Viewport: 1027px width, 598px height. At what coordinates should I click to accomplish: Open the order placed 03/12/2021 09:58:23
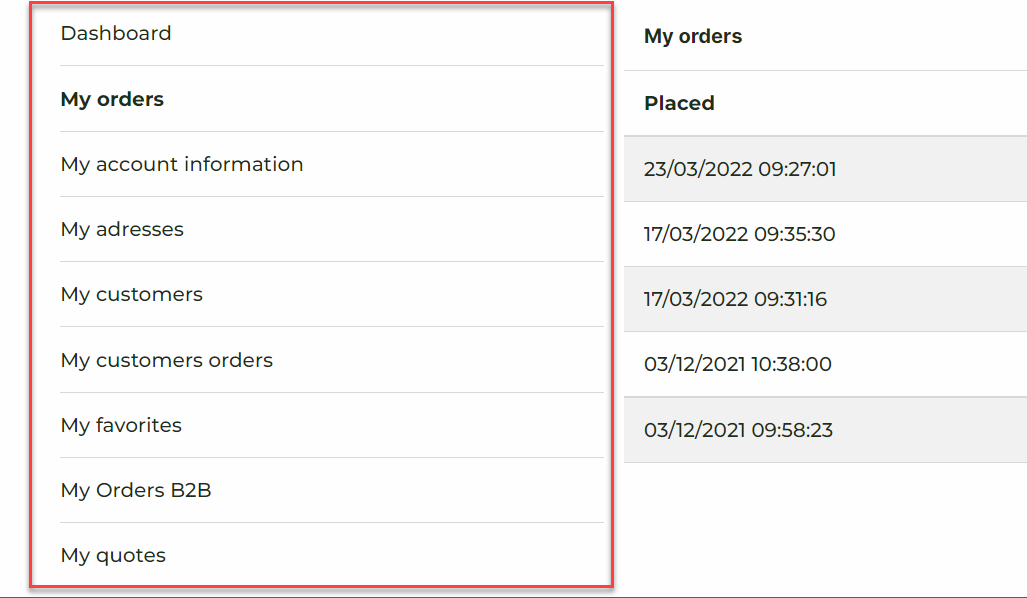(x=738, y=430)
